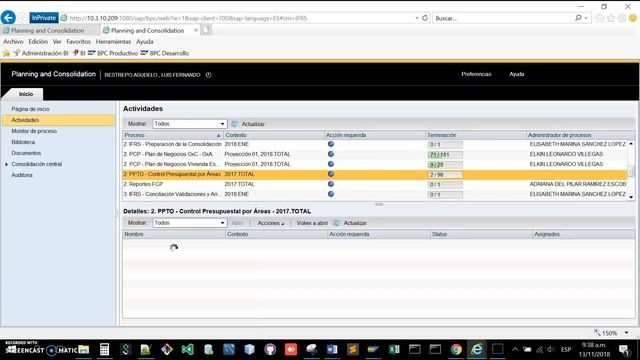
Task: Click the pane splitter handle above Detalles
Action: click(379, 204)
